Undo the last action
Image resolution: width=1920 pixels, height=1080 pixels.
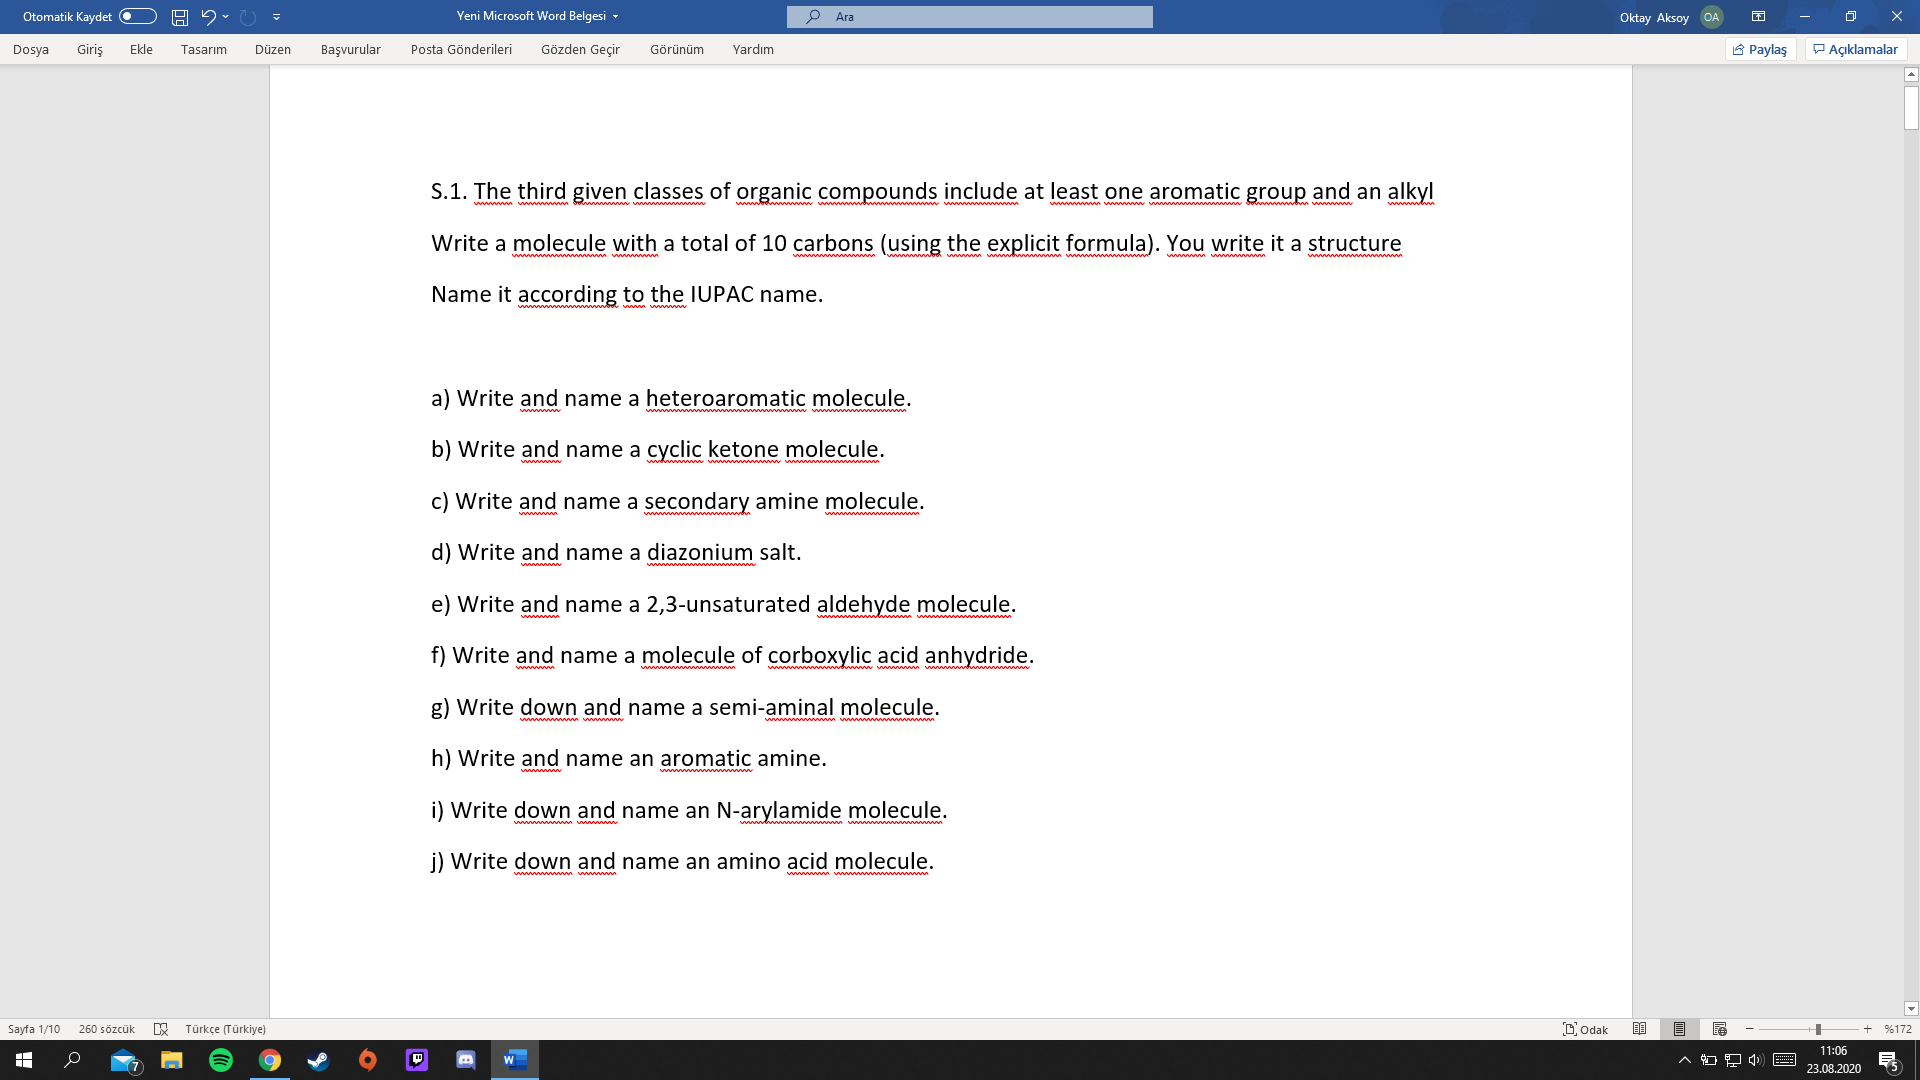(207, 16)
